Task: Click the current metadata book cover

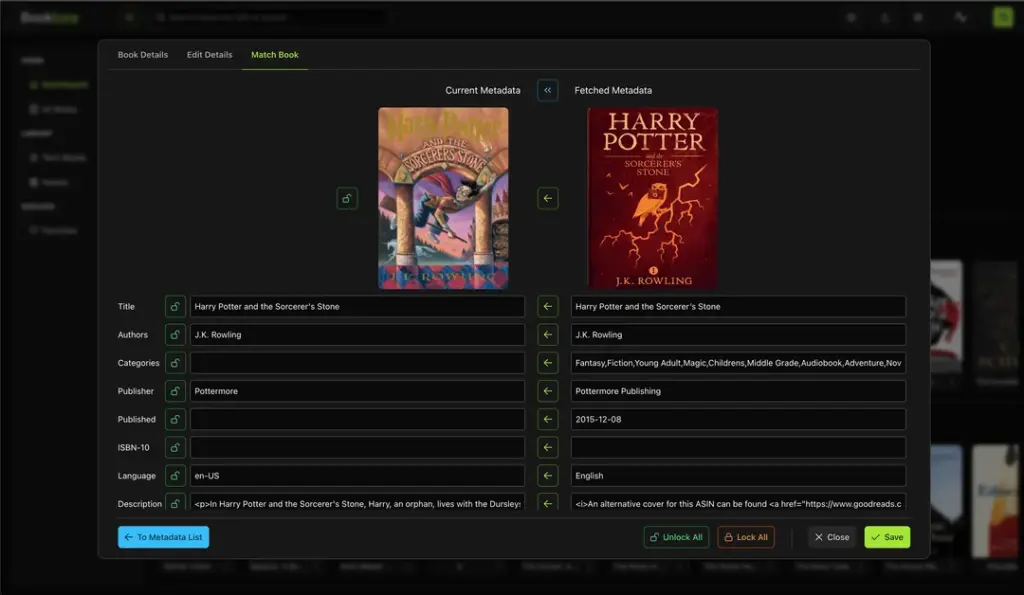Action: coord(443,198)
